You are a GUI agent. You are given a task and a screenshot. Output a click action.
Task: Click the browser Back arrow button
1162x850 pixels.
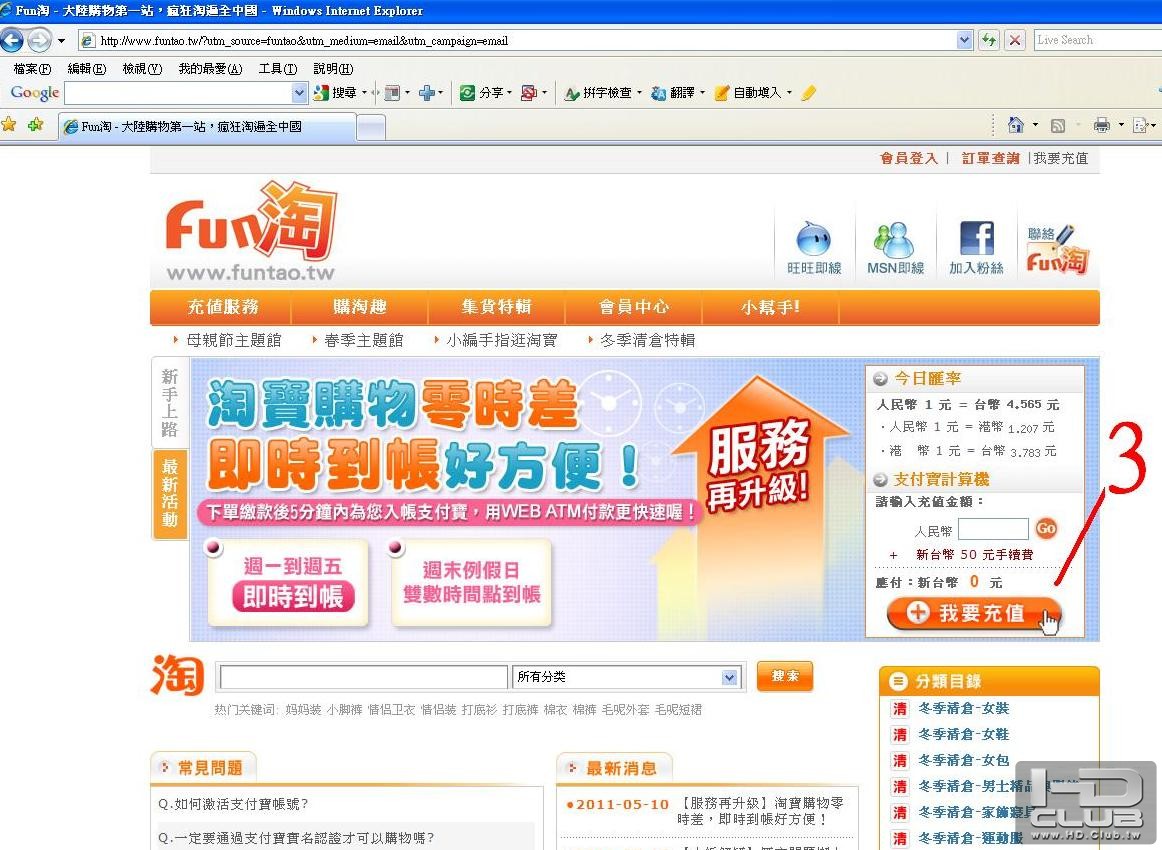coord(12,40)
